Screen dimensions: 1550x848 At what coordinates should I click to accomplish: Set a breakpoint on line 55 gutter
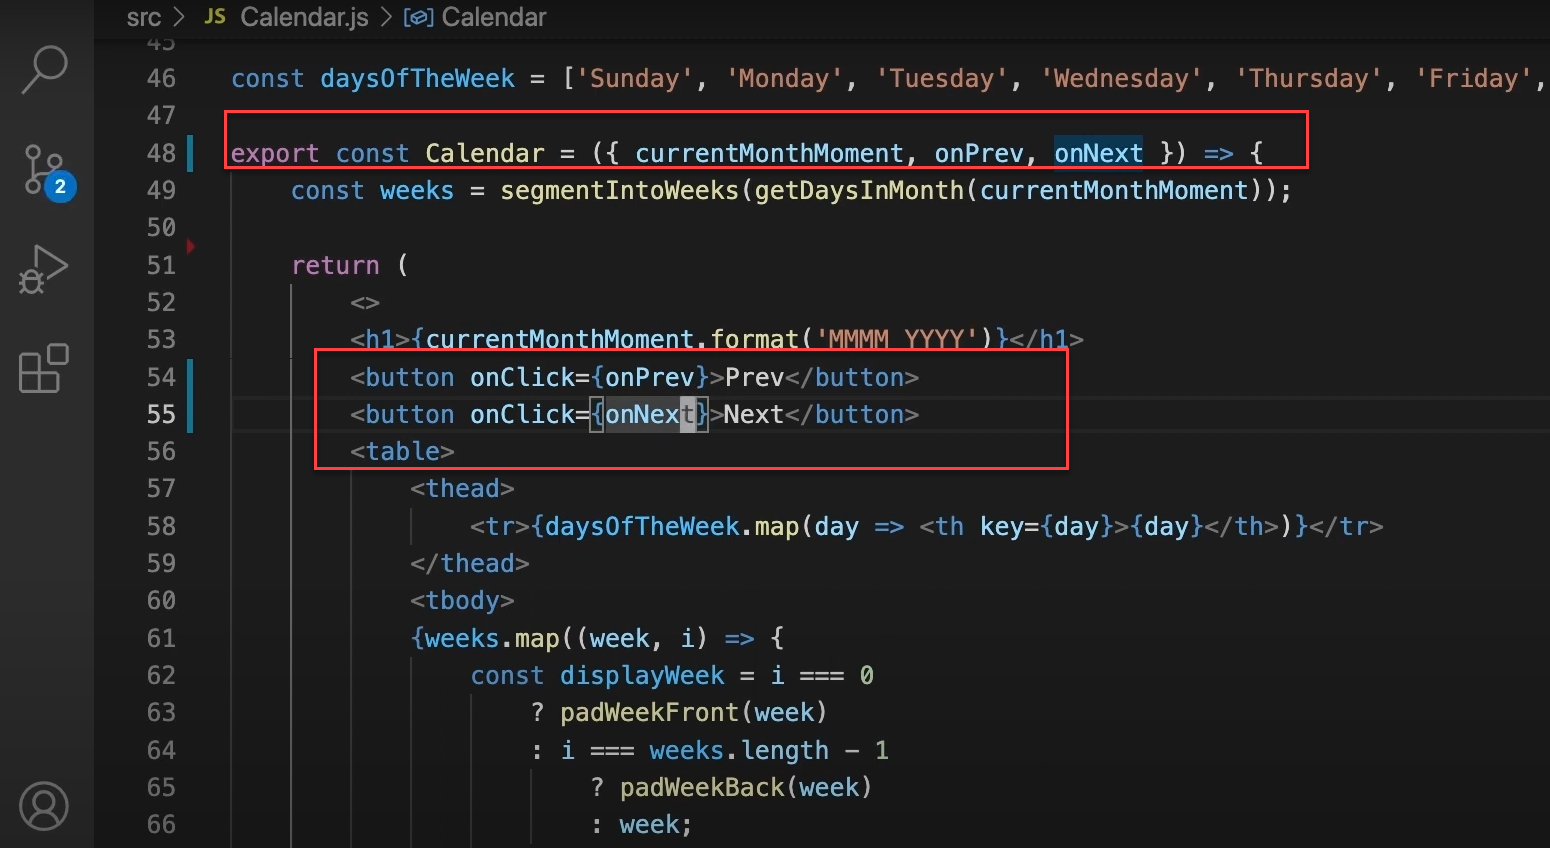188,414
